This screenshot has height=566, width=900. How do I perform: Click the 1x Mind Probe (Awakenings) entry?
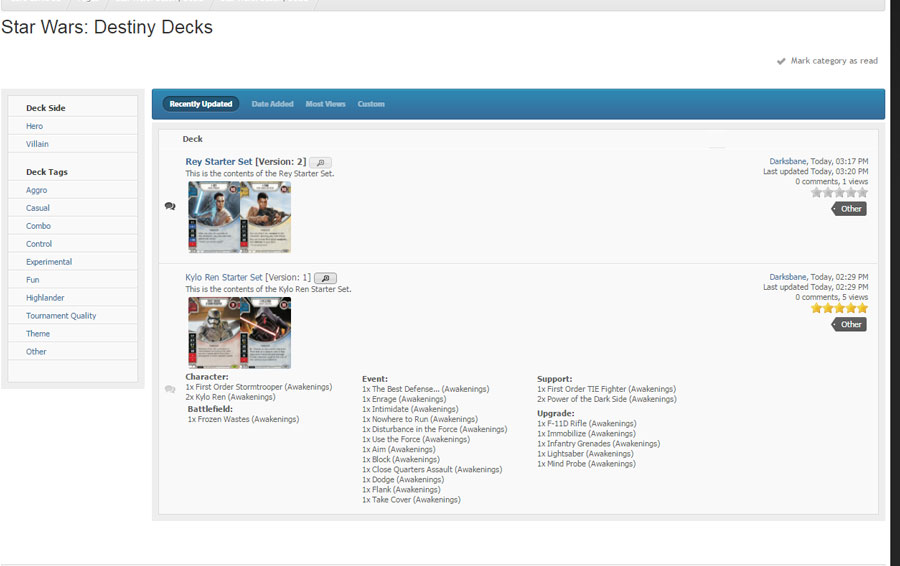pyautogui.click(x=587, y=464)
